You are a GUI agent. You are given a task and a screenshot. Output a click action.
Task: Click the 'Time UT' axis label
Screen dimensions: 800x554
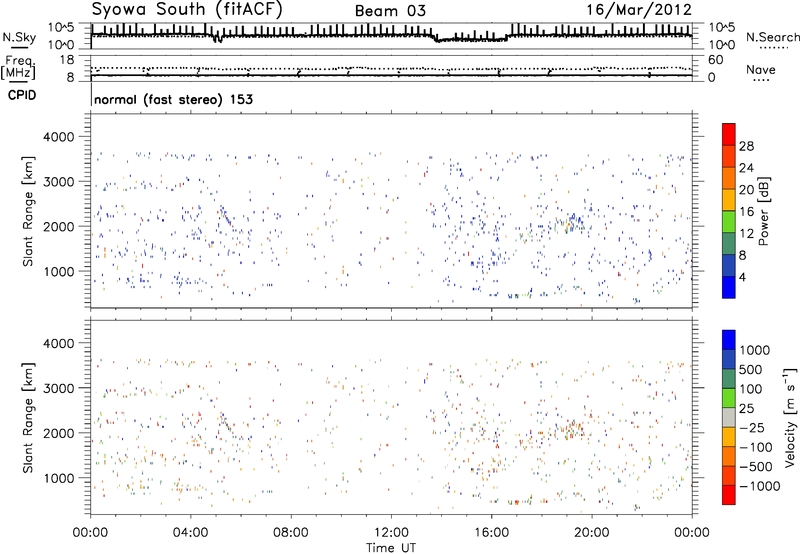391,547
